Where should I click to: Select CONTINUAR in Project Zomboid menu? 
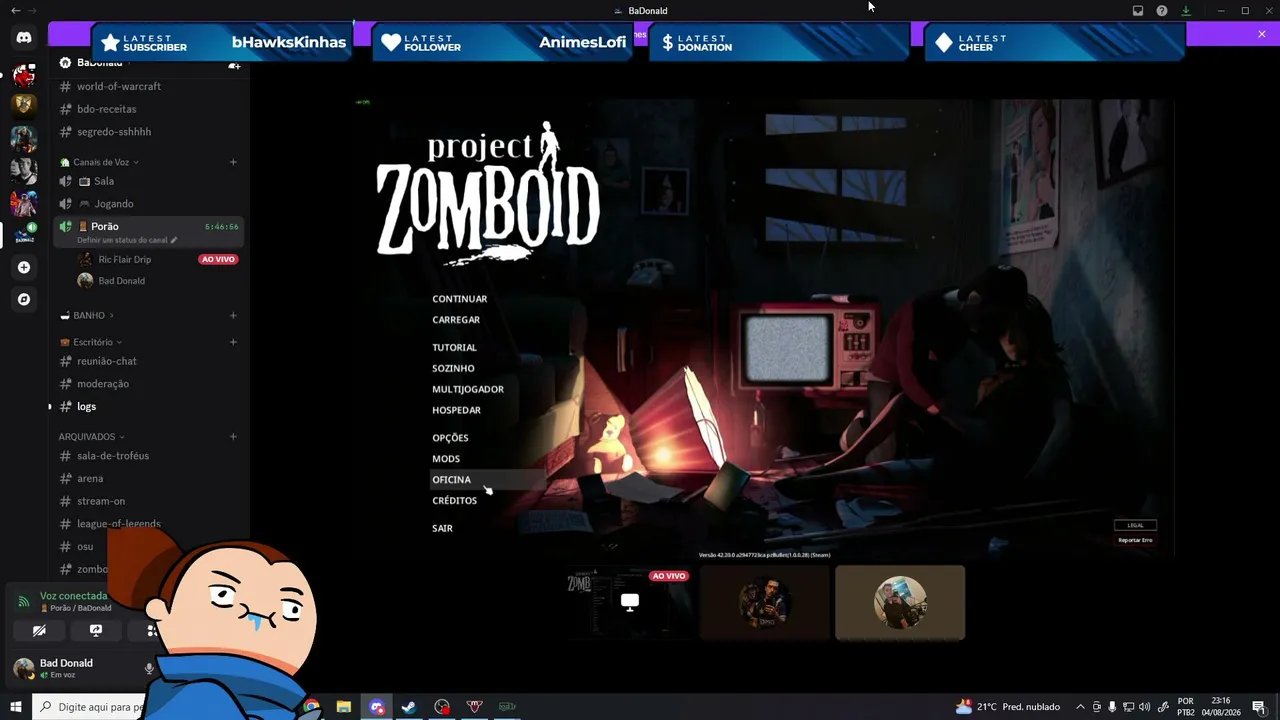pos(460,299)
